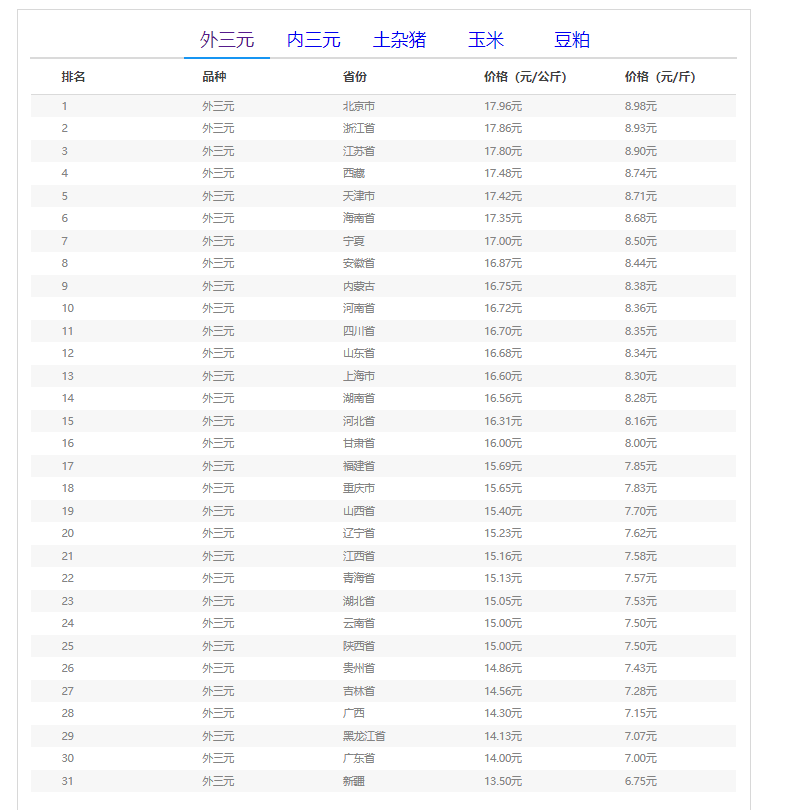Open the 豆粕 tab

[572, 40]
